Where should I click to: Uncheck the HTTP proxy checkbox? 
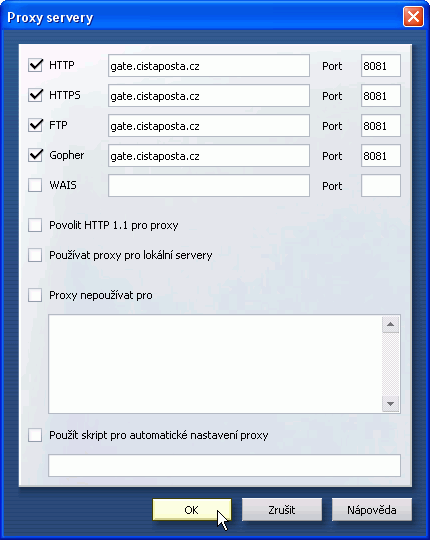click(35, 65)
